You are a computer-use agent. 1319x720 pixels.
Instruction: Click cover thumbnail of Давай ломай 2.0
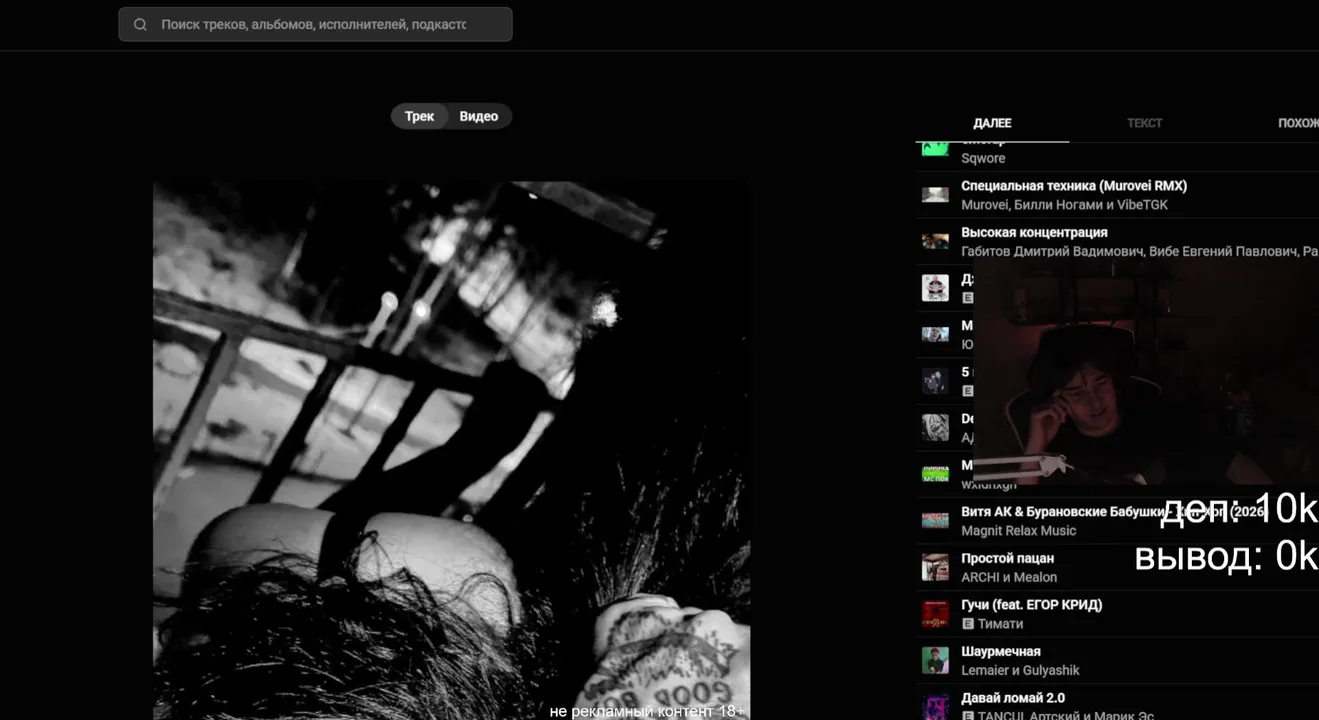[935, 706]
